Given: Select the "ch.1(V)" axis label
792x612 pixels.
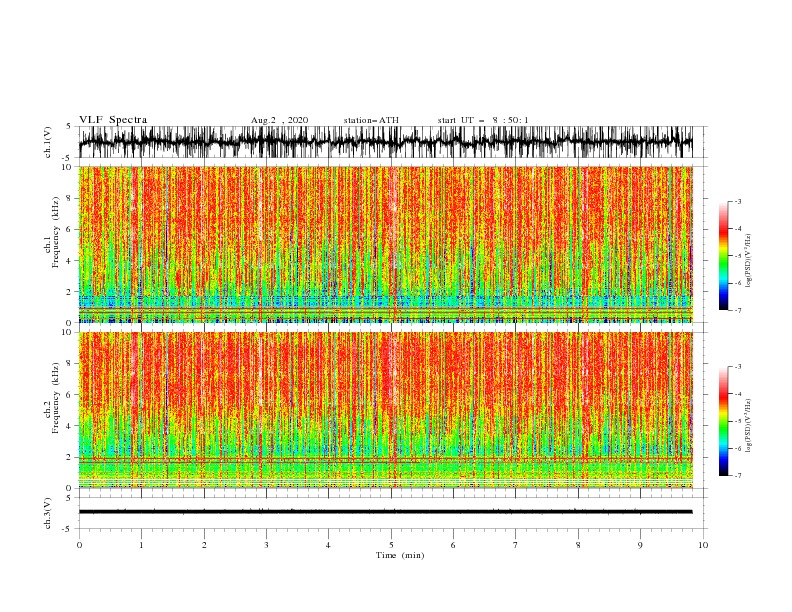Looking at the screenshot, I should coord(48,142).
